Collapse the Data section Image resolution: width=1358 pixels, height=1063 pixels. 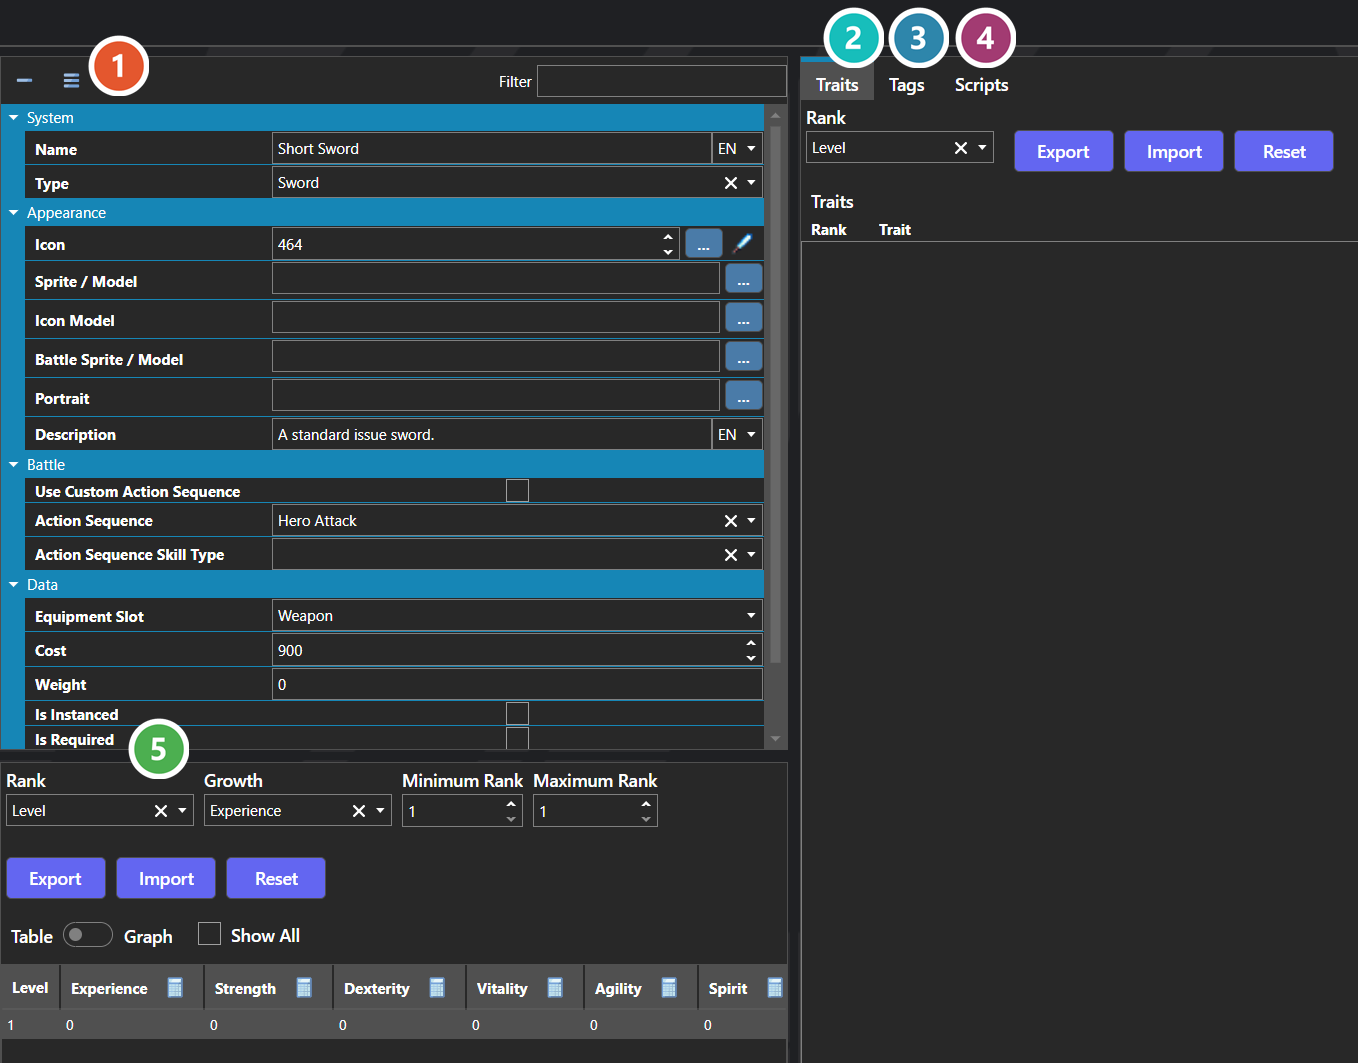pos(14,585)
